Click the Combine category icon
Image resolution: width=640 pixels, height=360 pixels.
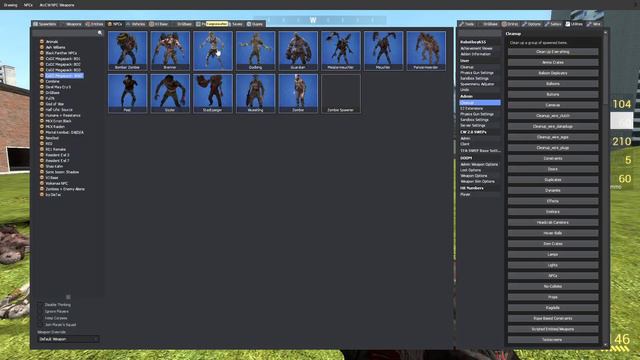(x=42, y=81)
